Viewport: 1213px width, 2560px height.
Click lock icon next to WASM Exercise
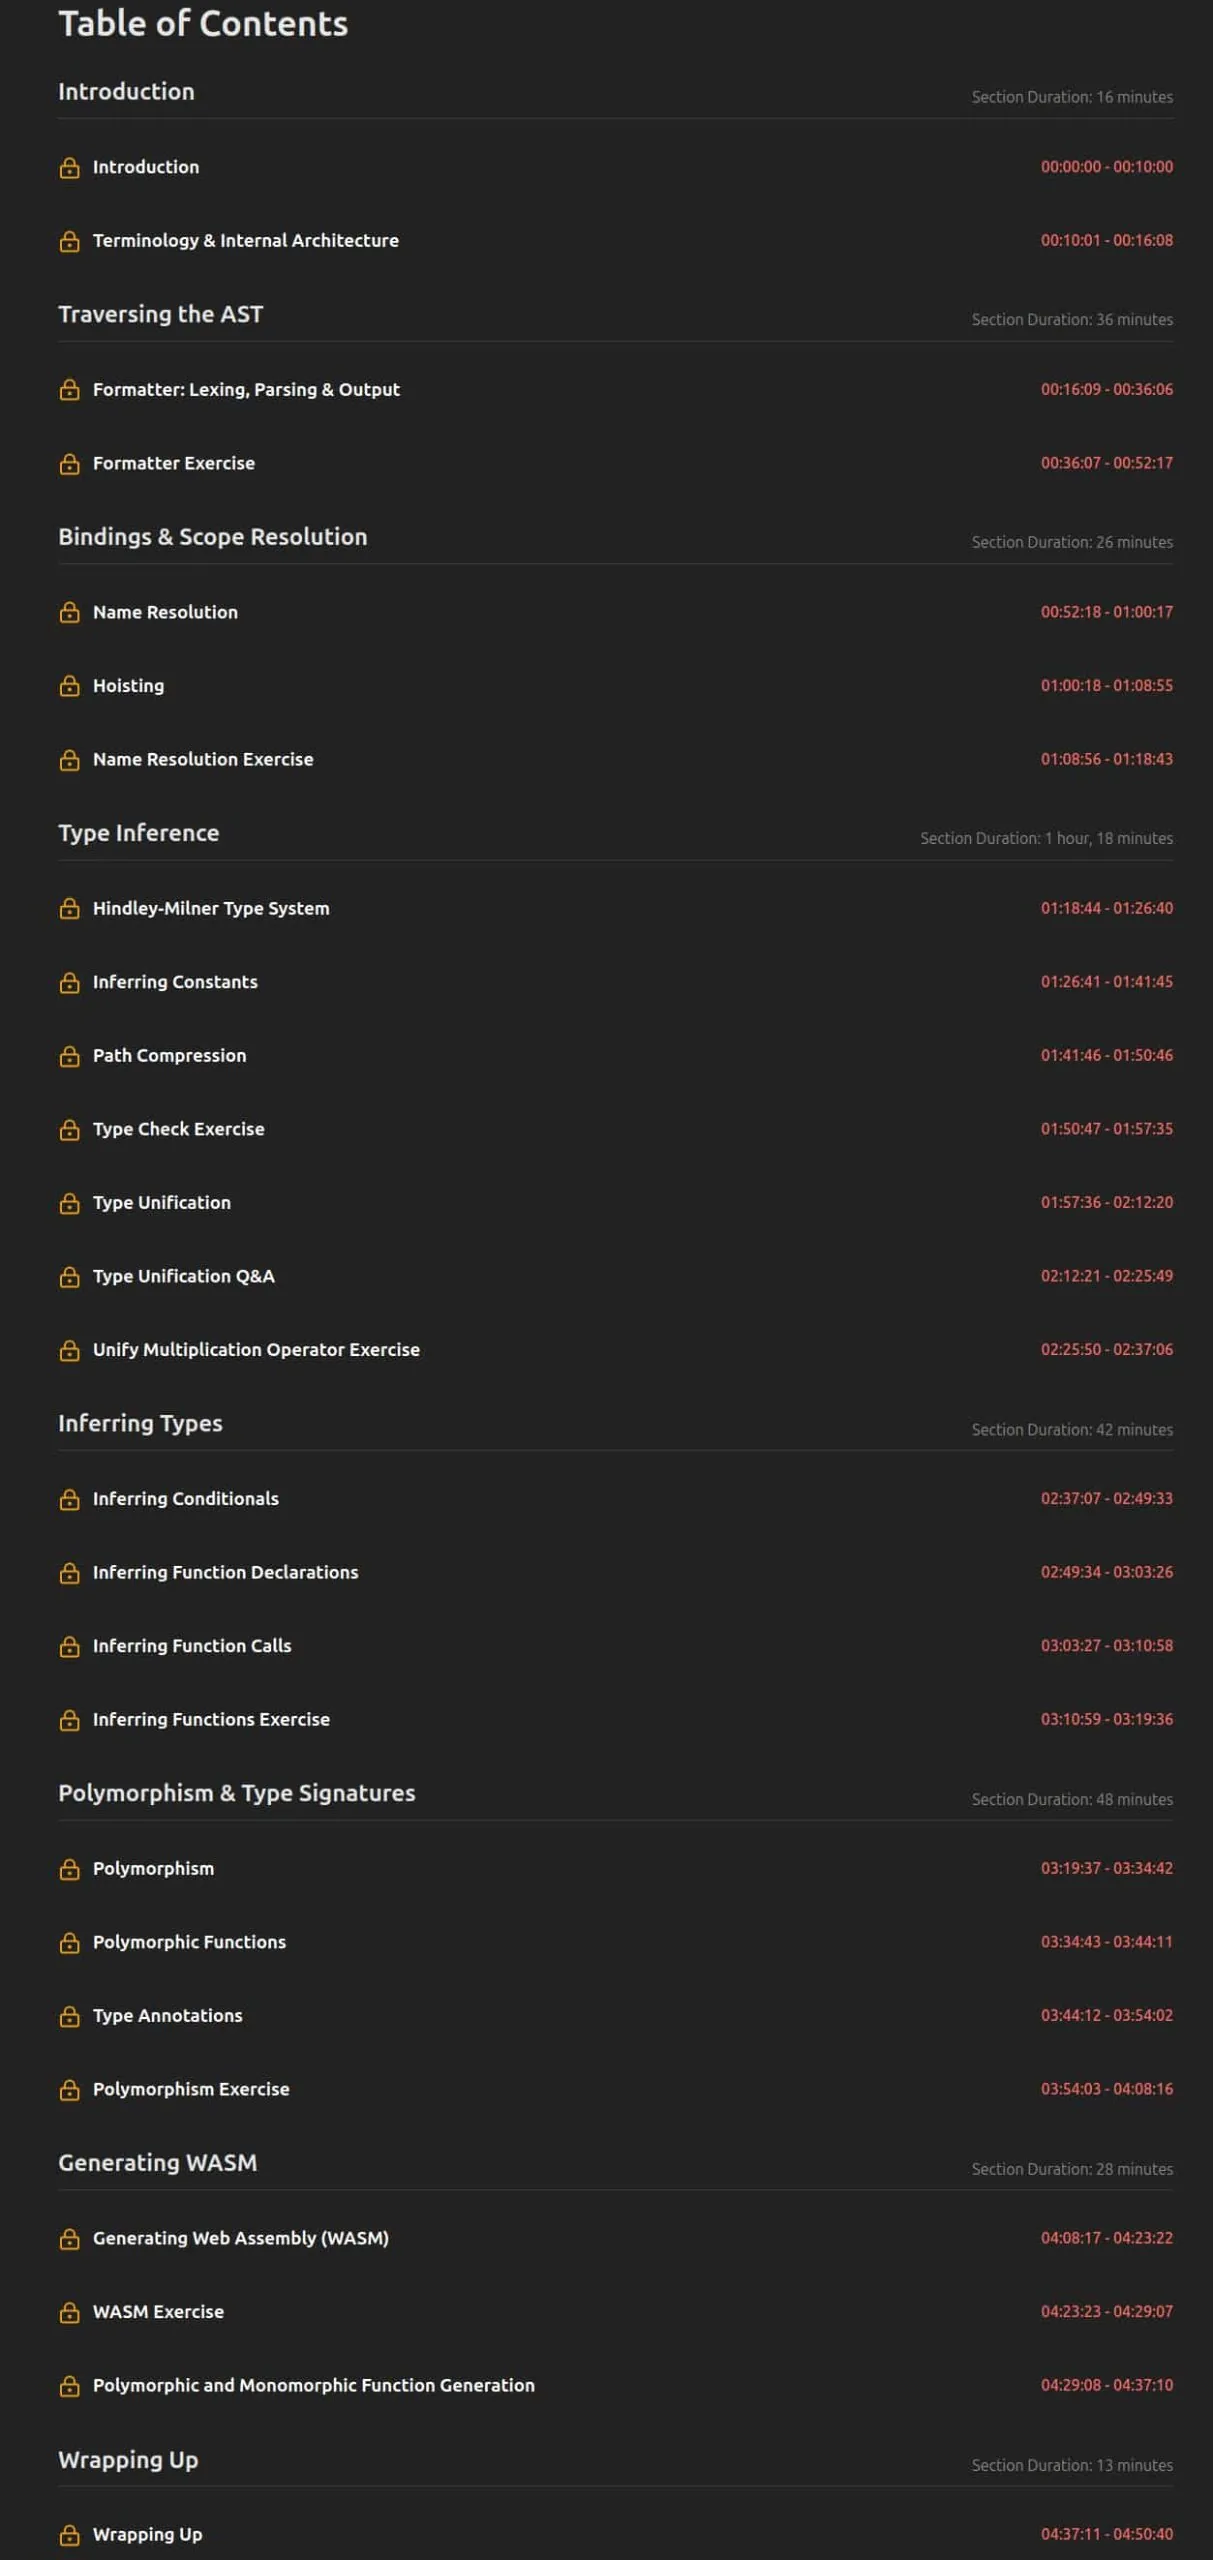tap(69, 2312)
